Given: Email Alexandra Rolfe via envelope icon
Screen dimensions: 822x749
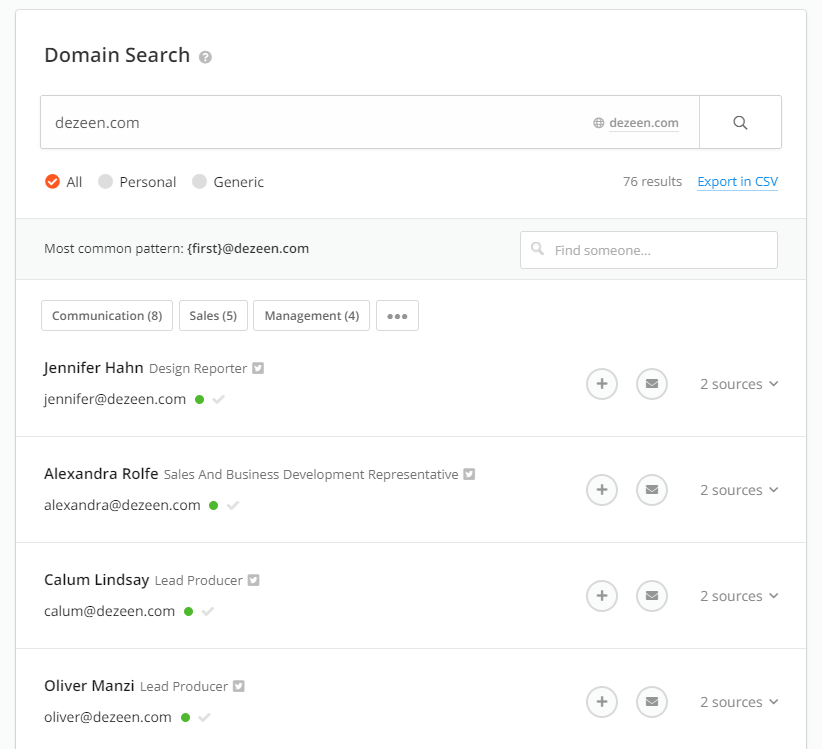Looking at the screenshot, I should [652, 490].
